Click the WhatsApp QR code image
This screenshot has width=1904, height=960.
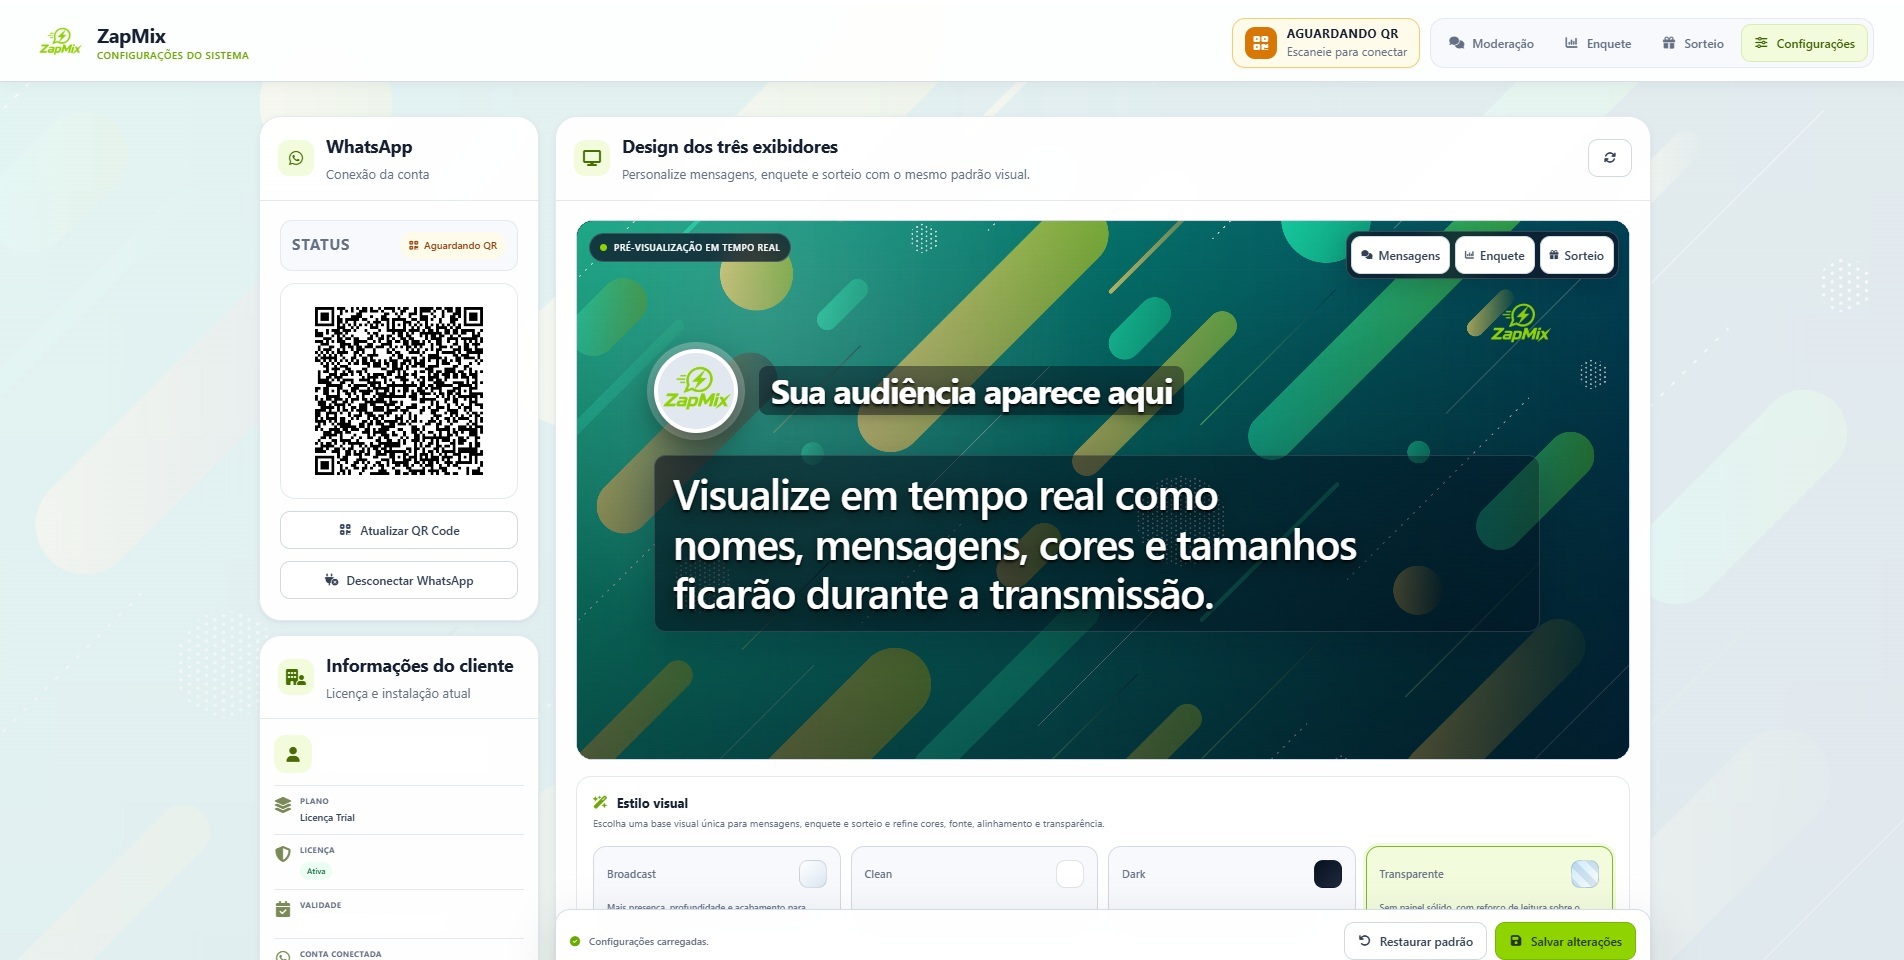point(399,391)
